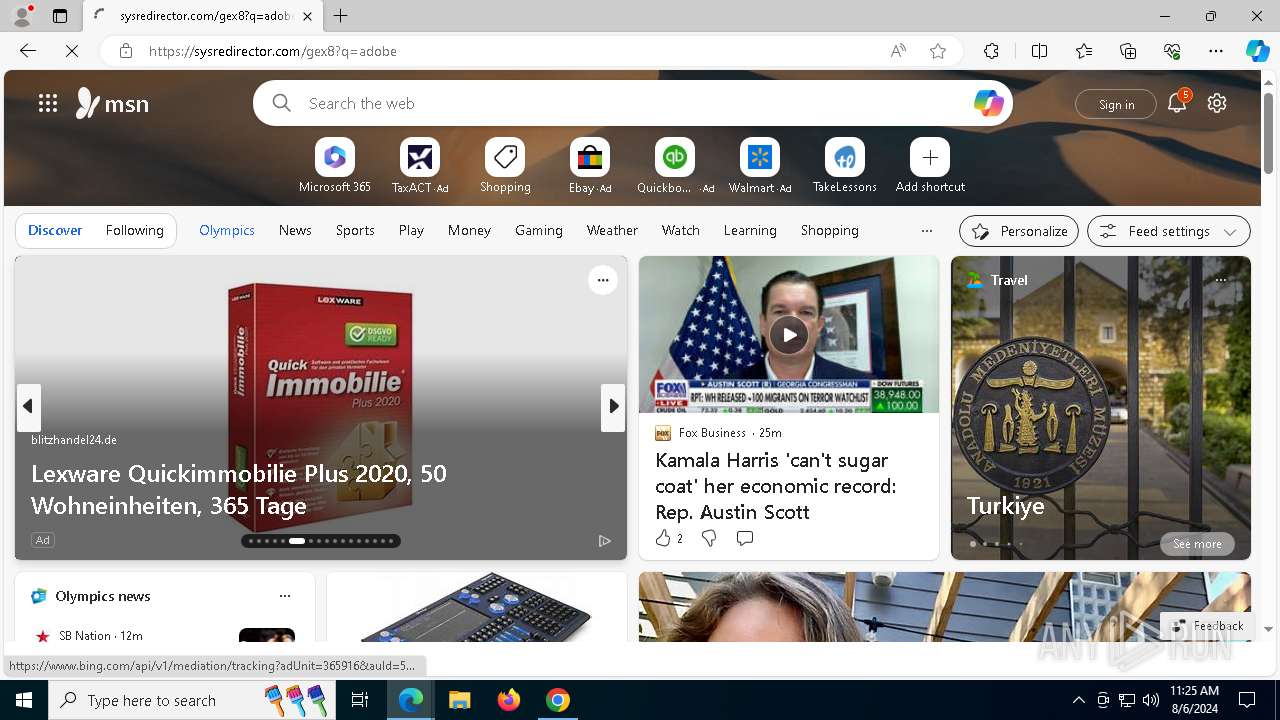
Task: Open Copilot icon in search box
Action: point(988,103)
